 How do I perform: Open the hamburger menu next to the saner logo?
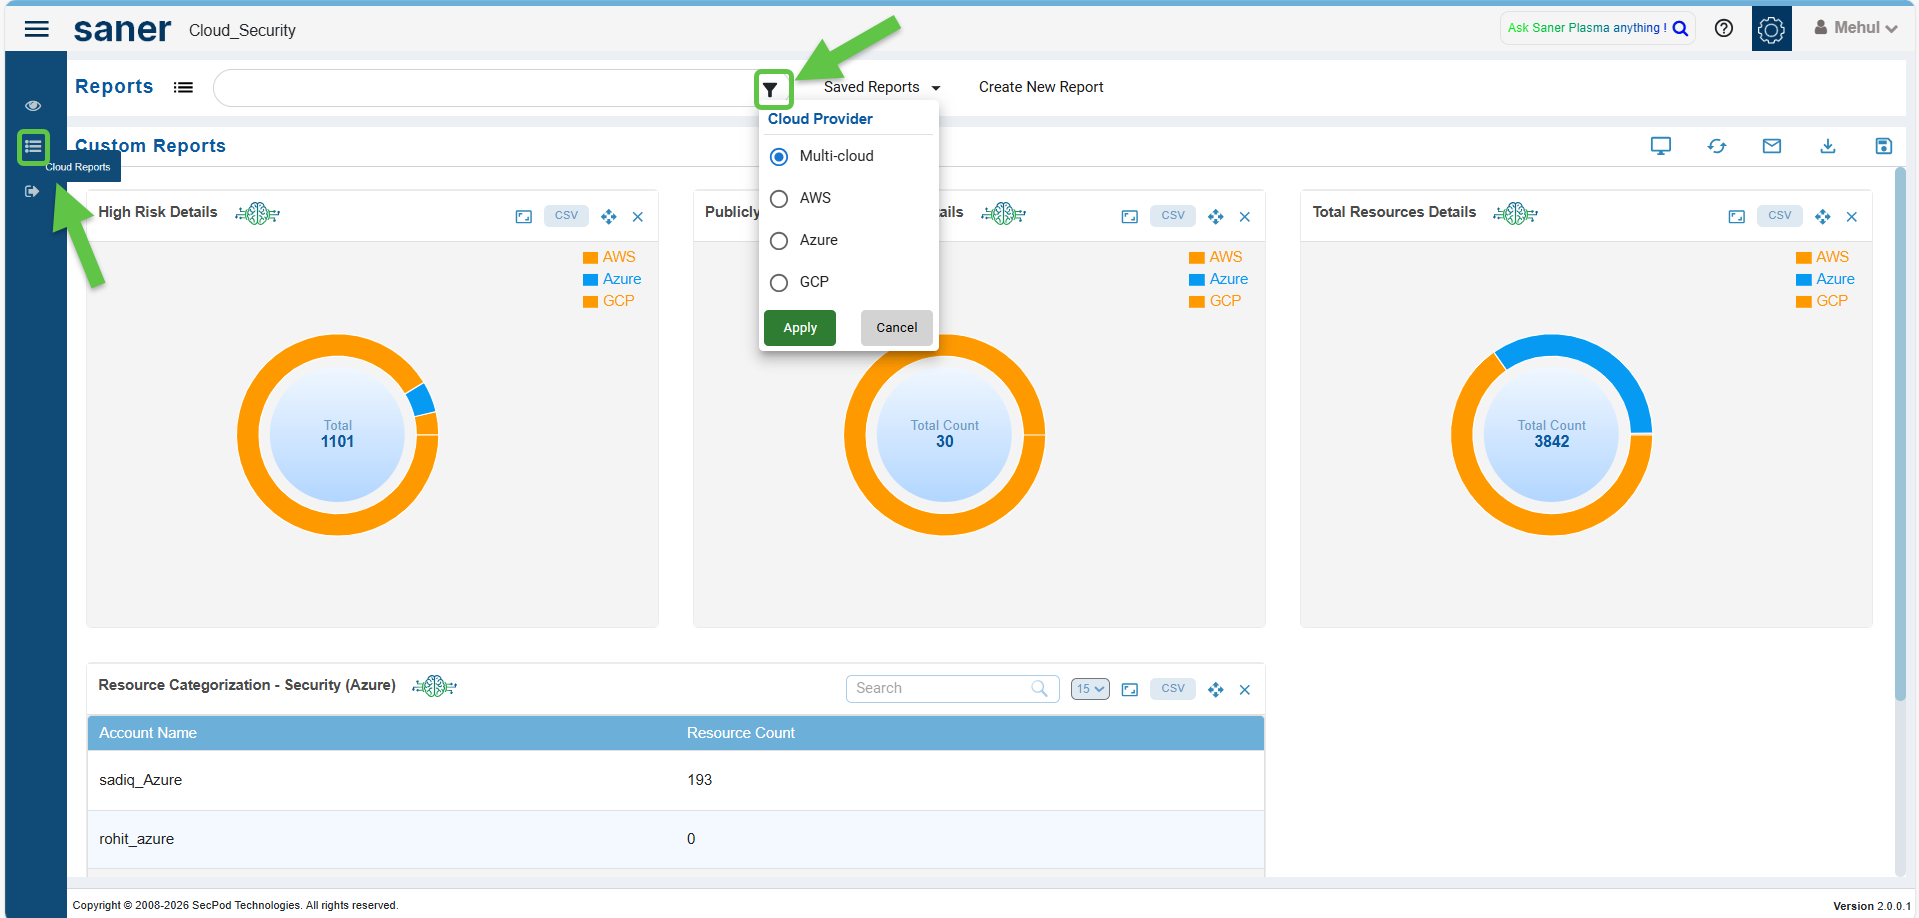pyautogui.click(x=37, y=29)
